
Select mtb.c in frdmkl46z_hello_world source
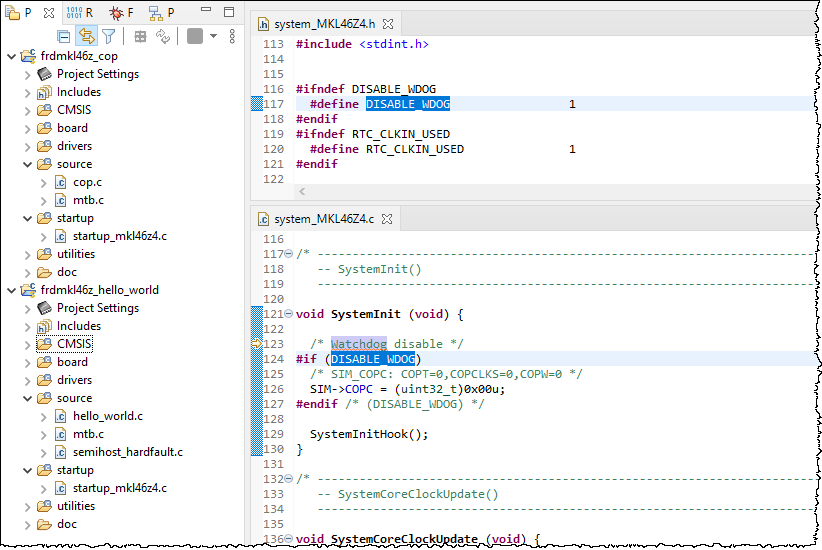click(88, 434)
